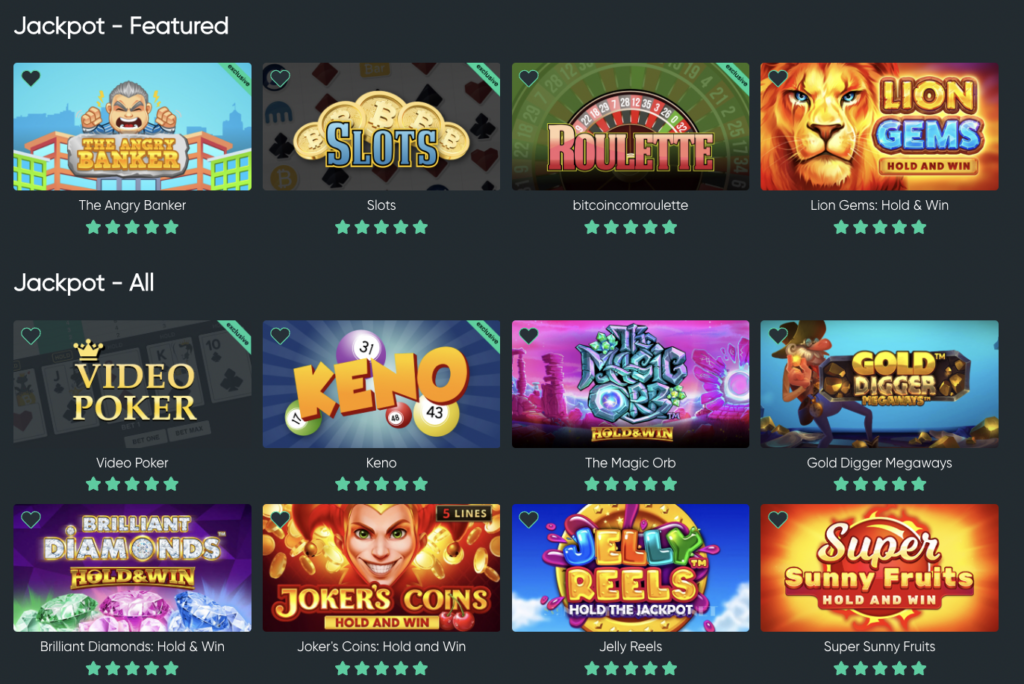Favorite The Angry Banker with heart icon

[x=31, y=78]
